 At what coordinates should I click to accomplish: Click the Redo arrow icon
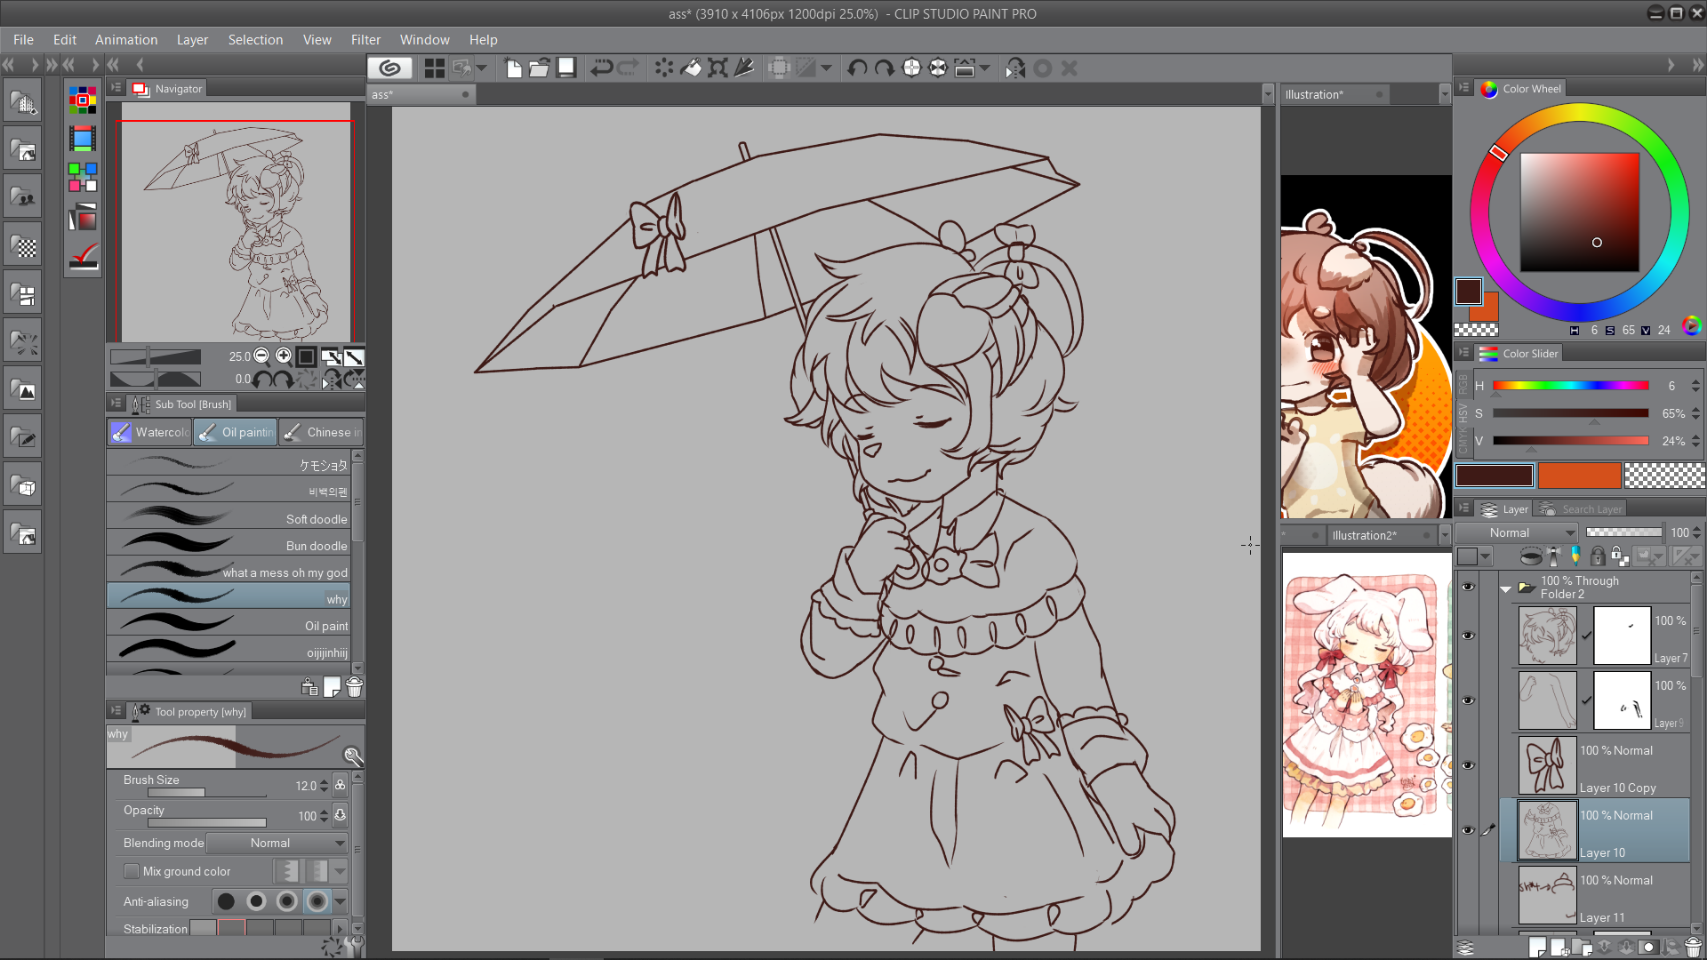click(628, 68)
